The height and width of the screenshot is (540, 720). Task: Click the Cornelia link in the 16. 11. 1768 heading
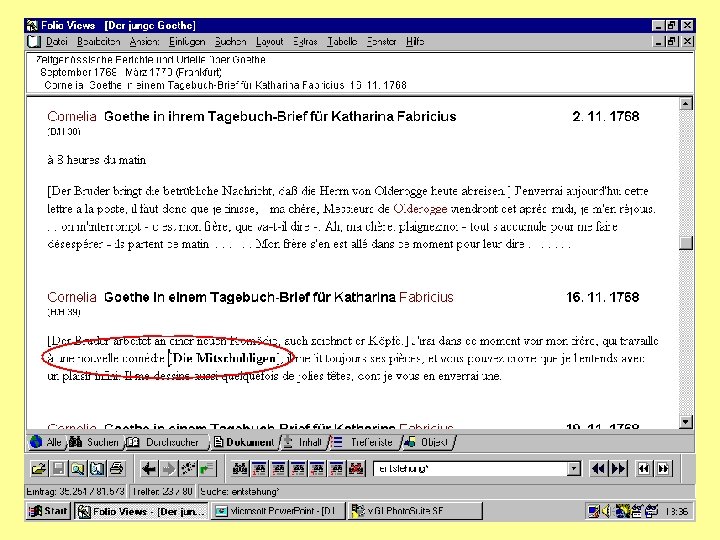[72, 297]
